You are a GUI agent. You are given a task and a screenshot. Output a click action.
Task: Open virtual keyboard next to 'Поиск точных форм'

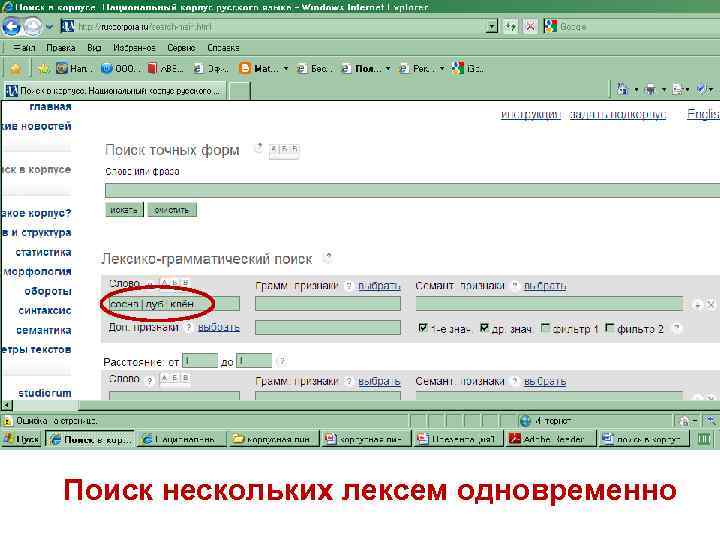(284, 149)
